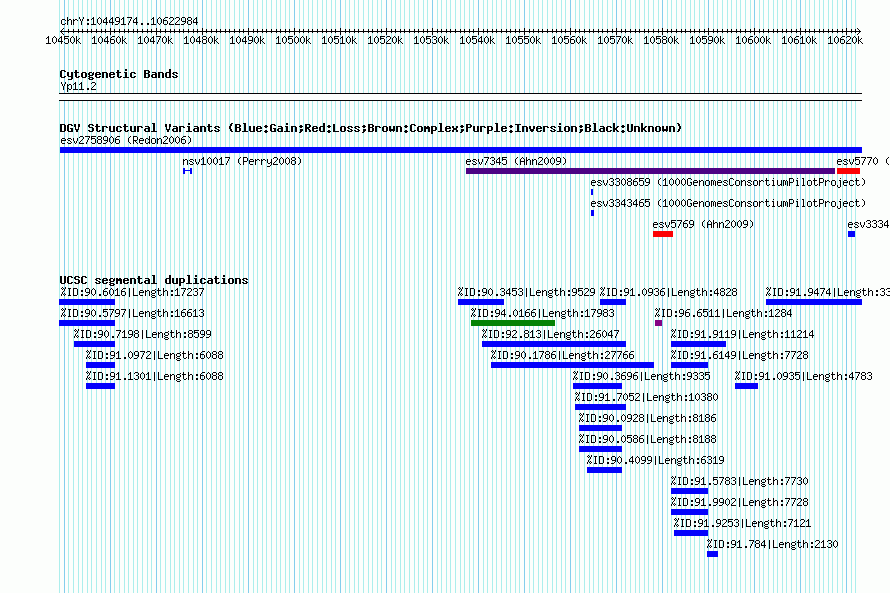
Task: Select the esv7345 (Ahn2009) label
Action: 516,161
